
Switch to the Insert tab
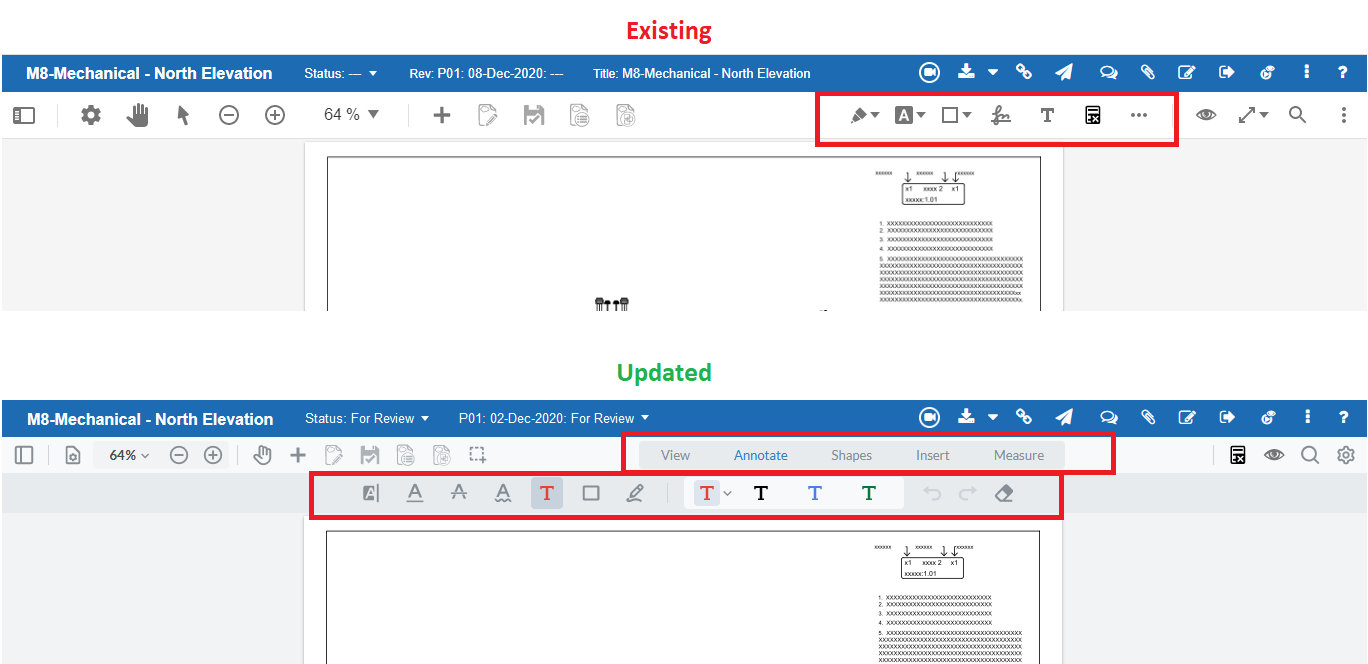(x=933, y=455)
